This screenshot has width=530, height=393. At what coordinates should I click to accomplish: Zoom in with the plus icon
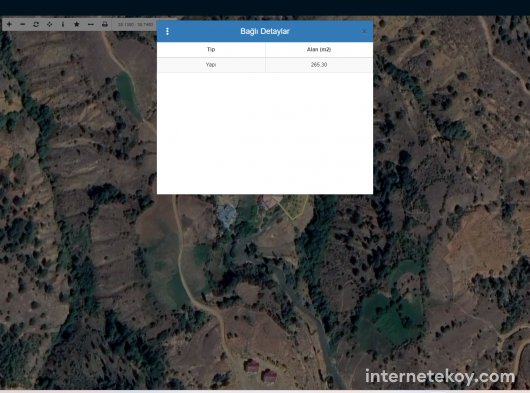point(9,24)
